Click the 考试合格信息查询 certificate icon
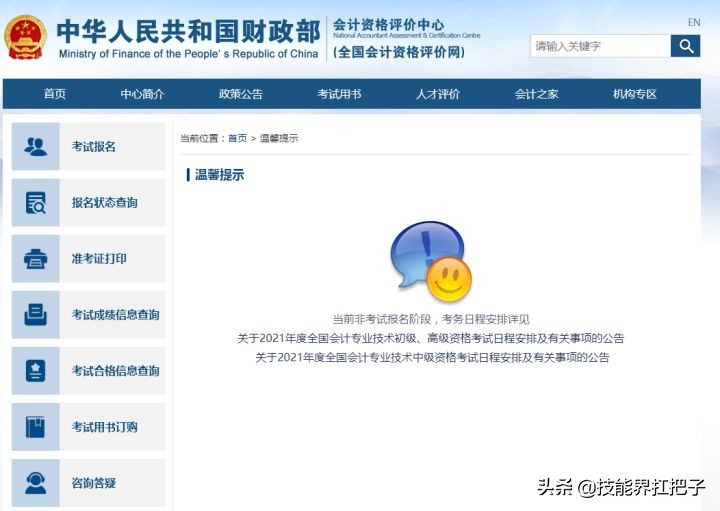 point(35,371)
